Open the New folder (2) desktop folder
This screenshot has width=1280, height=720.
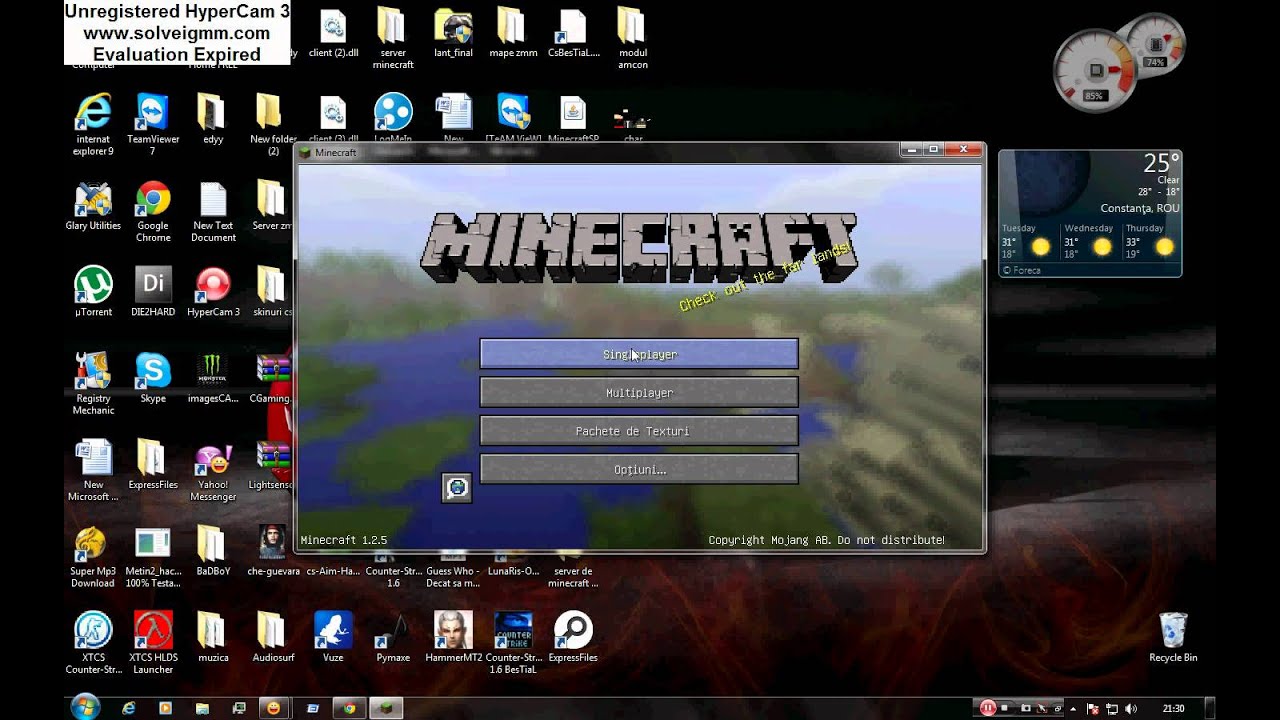tap(273, 125)
